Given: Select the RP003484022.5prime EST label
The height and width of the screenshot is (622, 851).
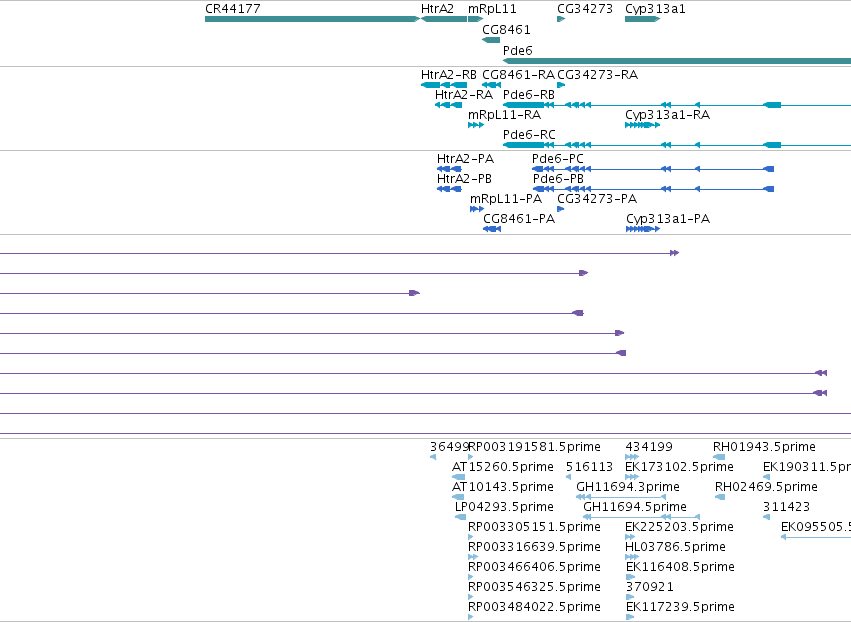Looking at the screenshot, I should coord(535,607).
